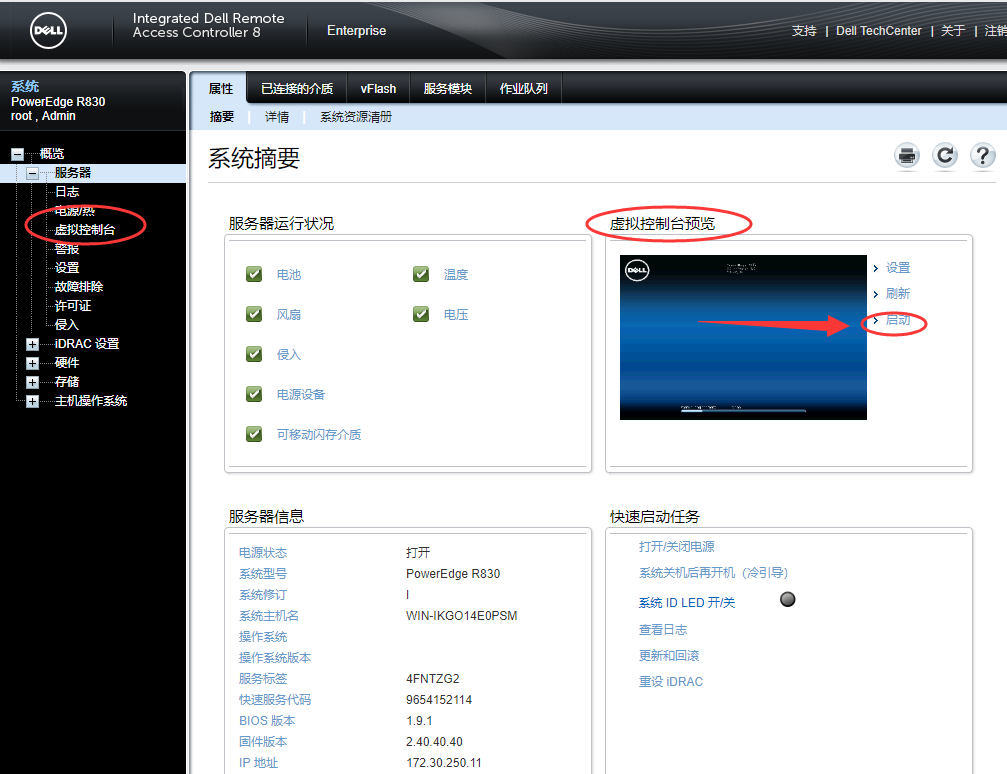This screenshot has height=774, width=1007.
Task: Click the IP address value 172.30.250.11
Action: tap(443, 762)
